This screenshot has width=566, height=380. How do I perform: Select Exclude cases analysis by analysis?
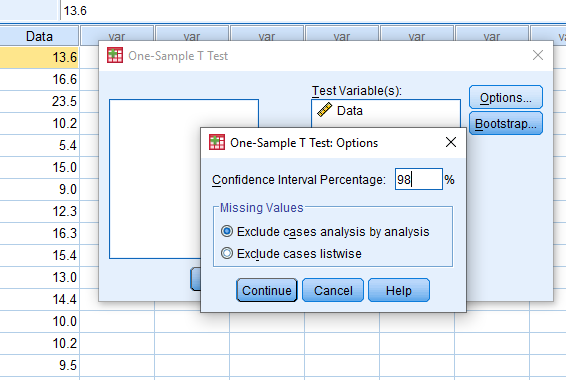tap(325, 231)
